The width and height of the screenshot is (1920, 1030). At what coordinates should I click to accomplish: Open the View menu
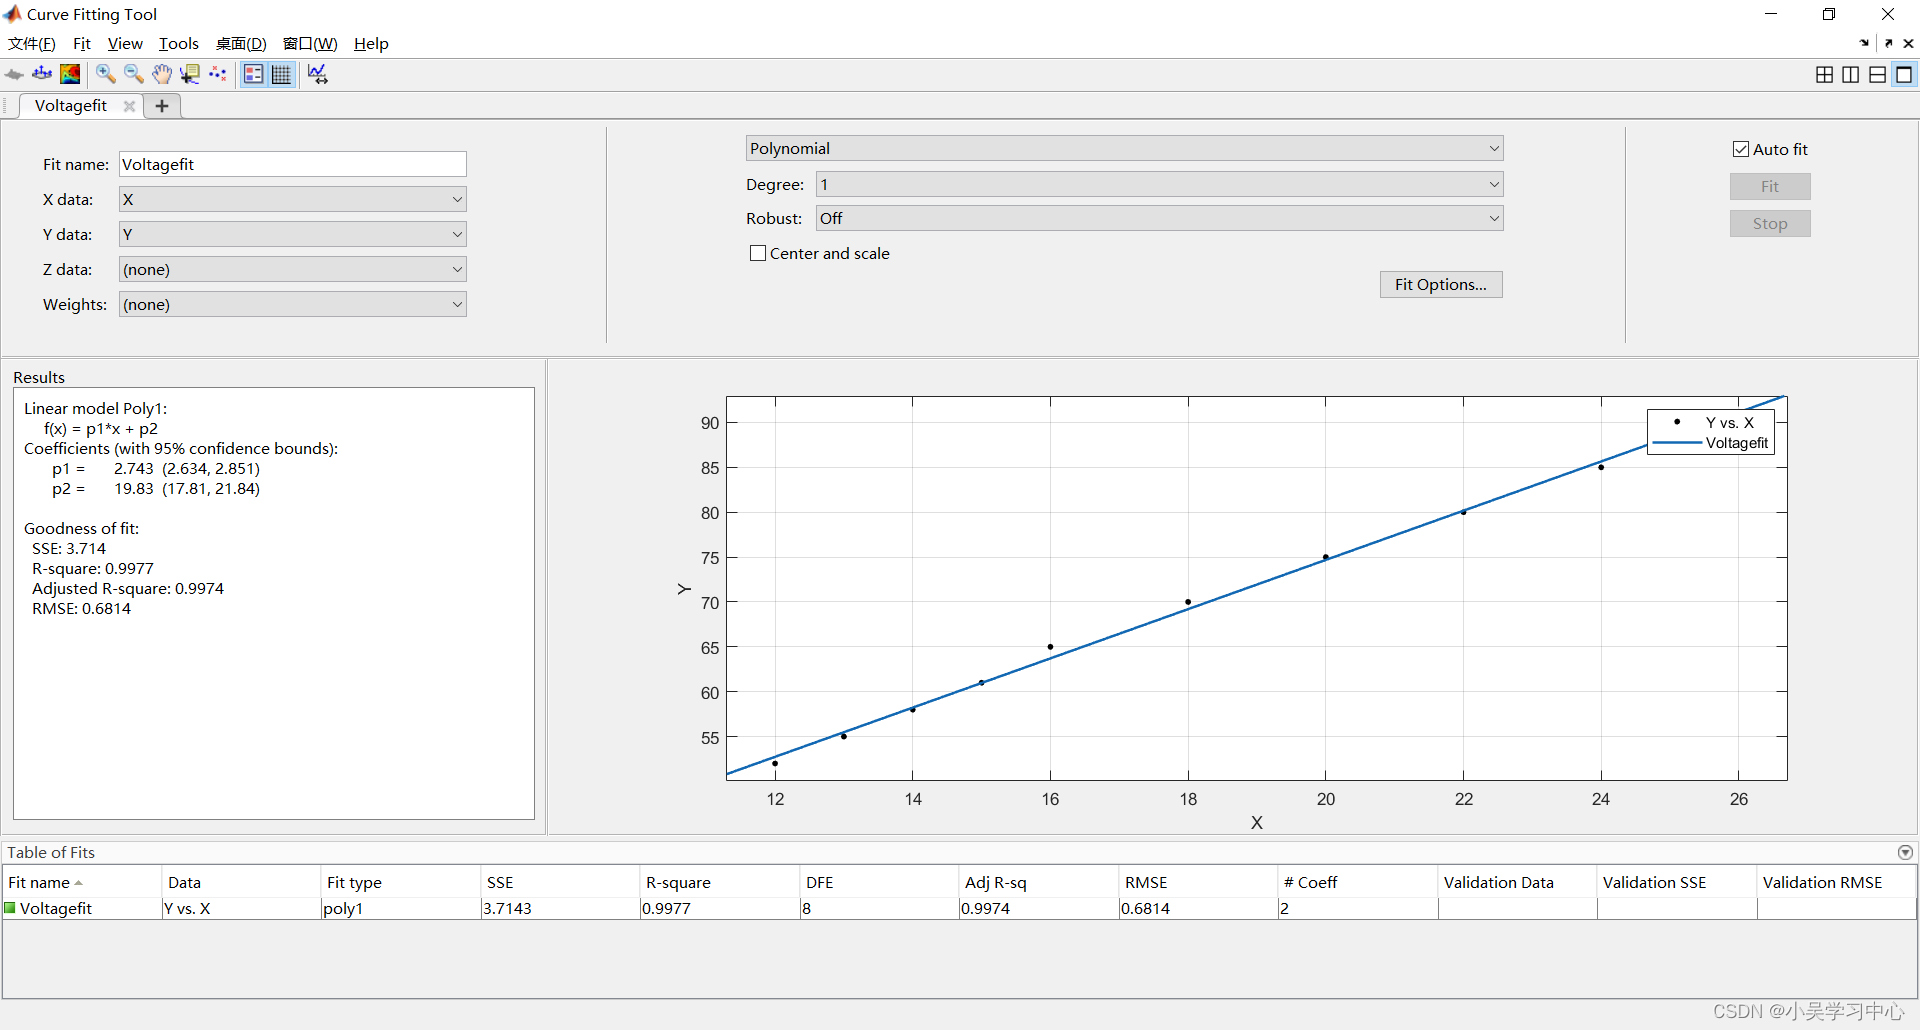[125, 44]
